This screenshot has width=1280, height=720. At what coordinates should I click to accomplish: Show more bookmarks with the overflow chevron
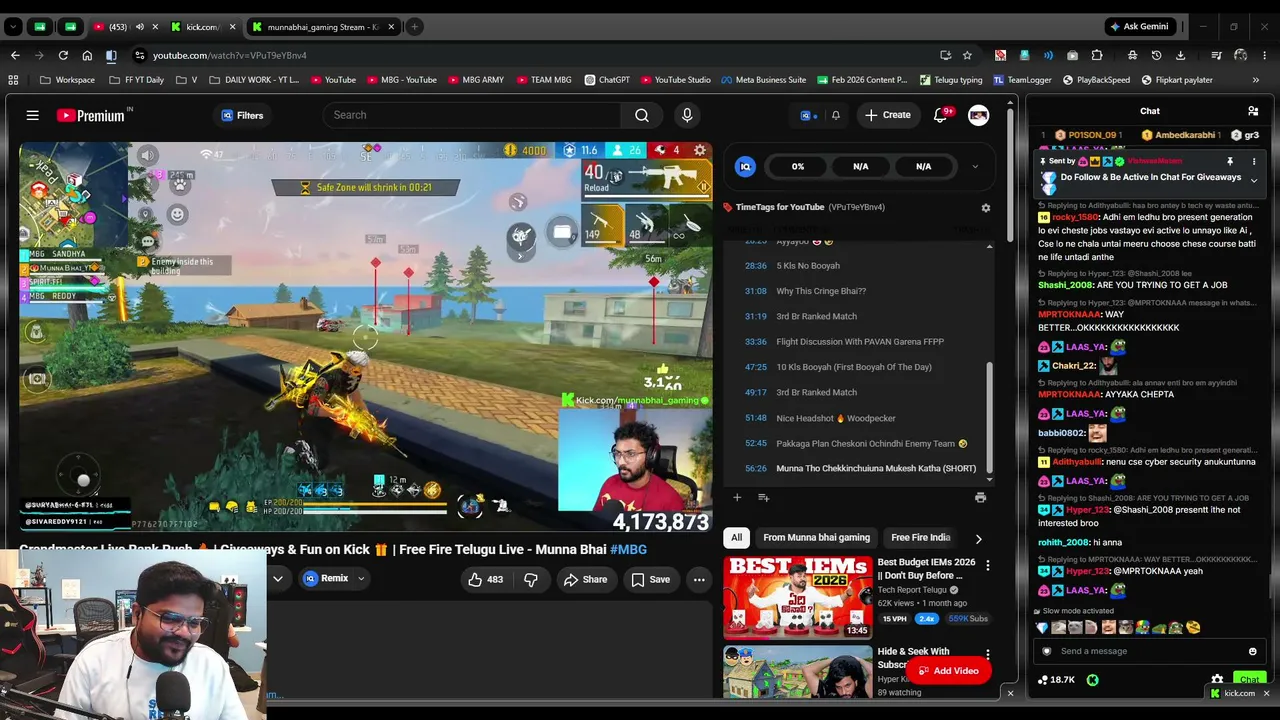[1256, 80]
